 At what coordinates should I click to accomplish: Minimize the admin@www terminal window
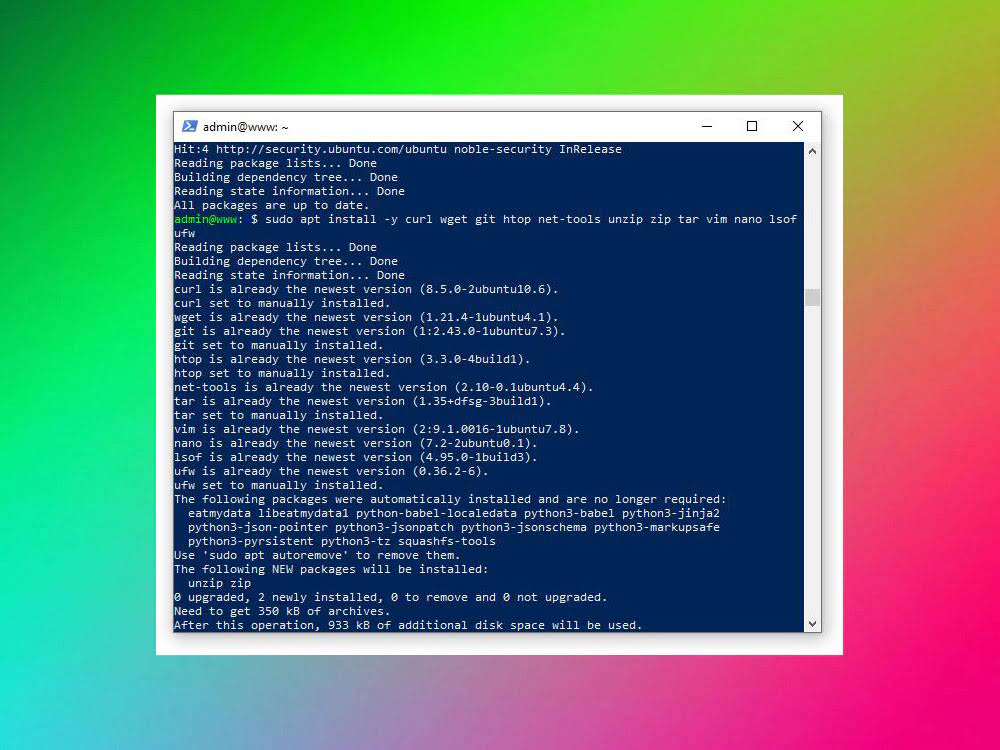[x=707, y=126]
